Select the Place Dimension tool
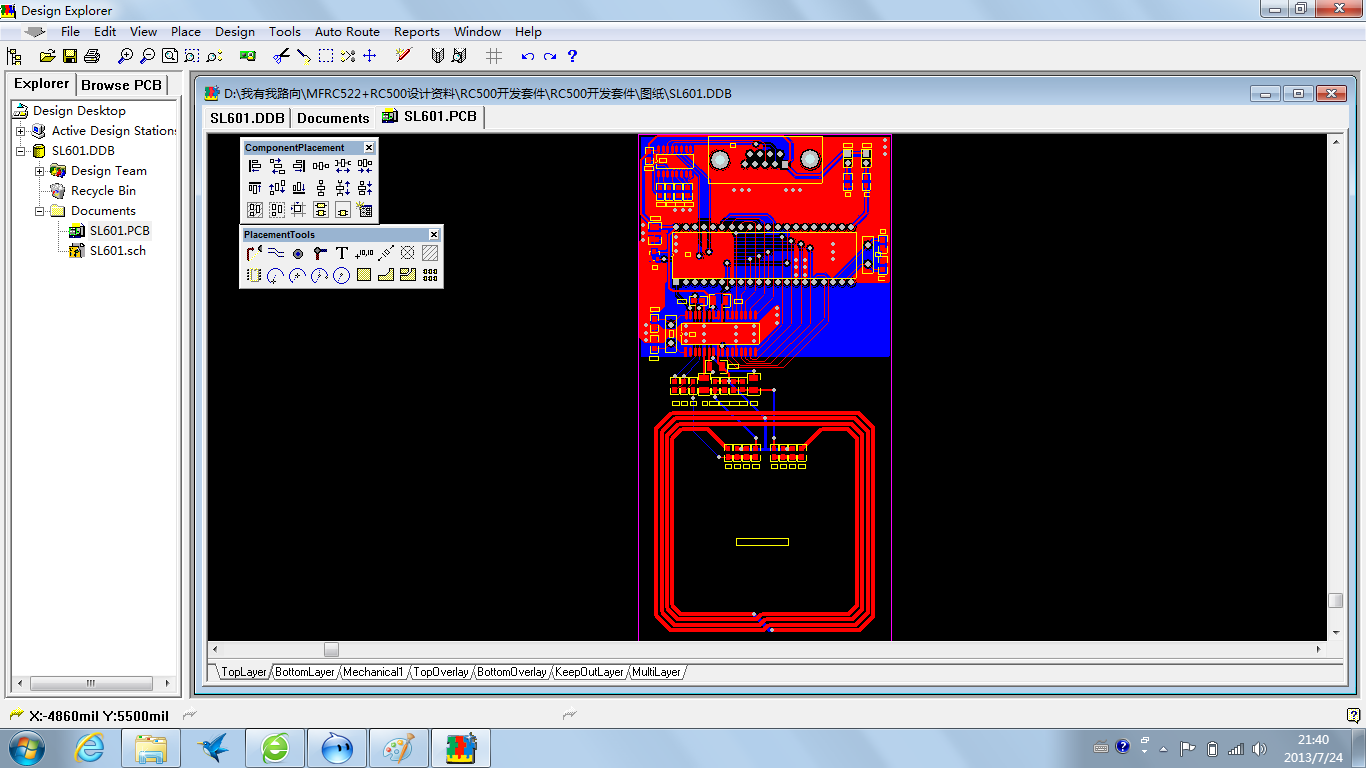This screenshot has height=768, width=1366. [x=386, y=253]
